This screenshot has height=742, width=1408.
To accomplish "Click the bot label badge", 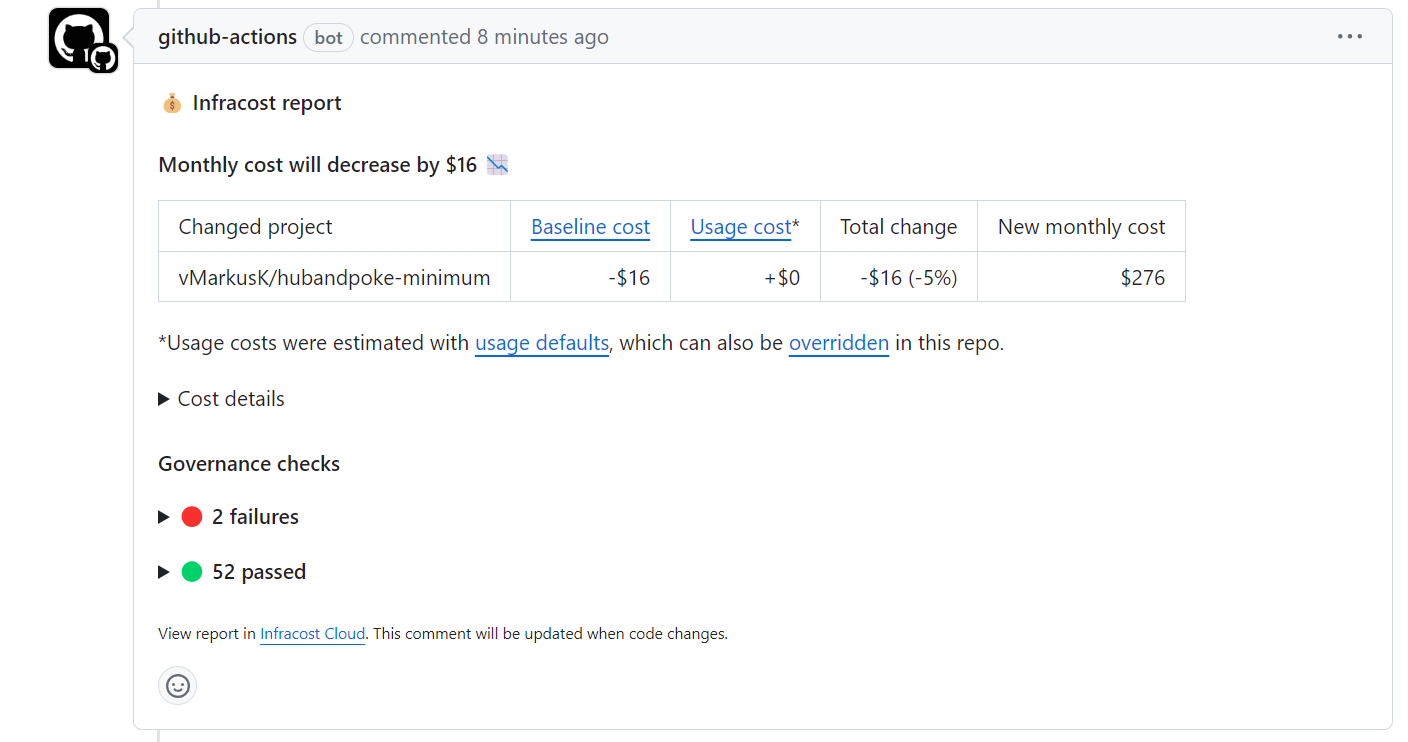I will (328, 38).
